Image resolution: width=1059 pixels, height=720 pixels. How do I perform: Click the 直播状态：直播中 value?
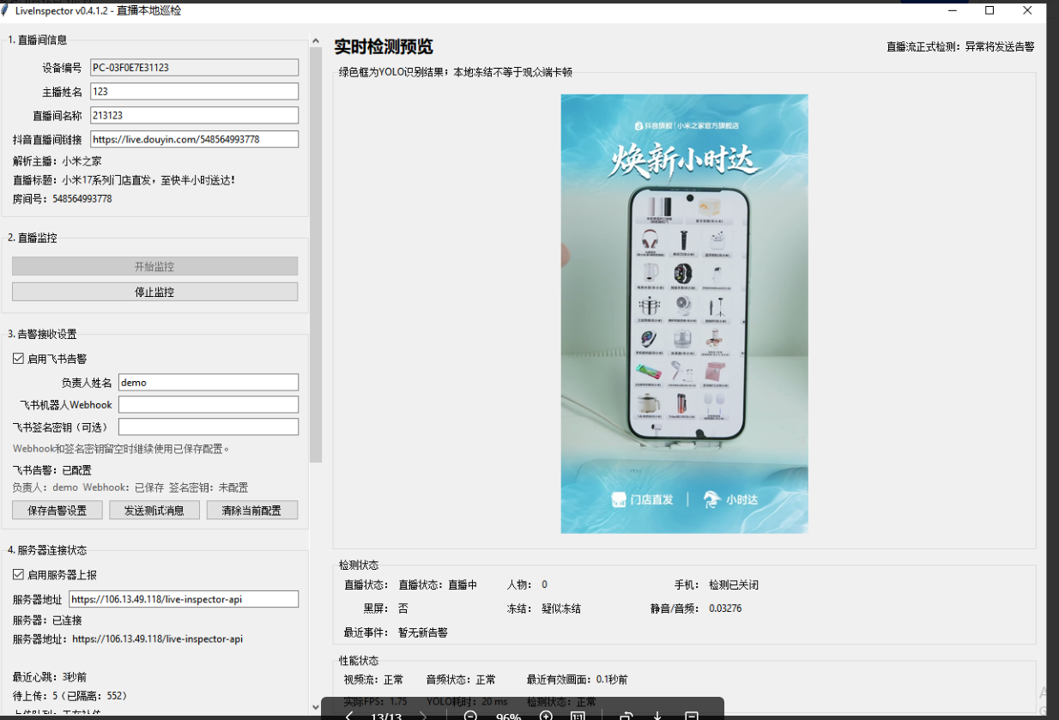(438, 585)
